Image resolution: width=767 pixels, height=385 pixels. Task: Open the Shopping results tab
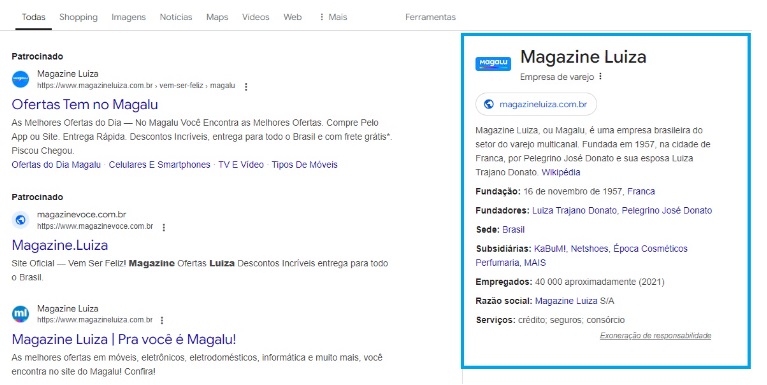coord(78,17)
